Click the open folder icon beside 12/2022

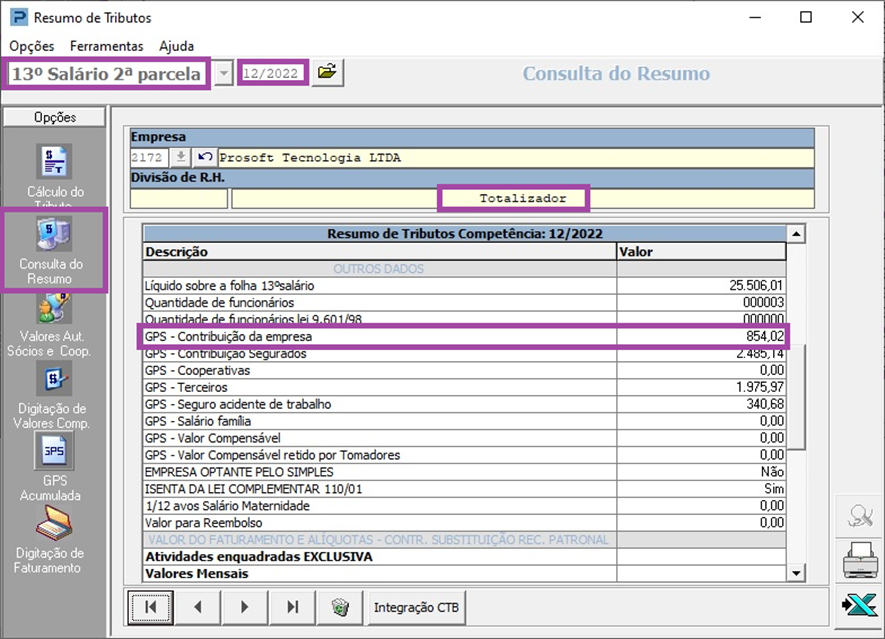coord(327,73)
